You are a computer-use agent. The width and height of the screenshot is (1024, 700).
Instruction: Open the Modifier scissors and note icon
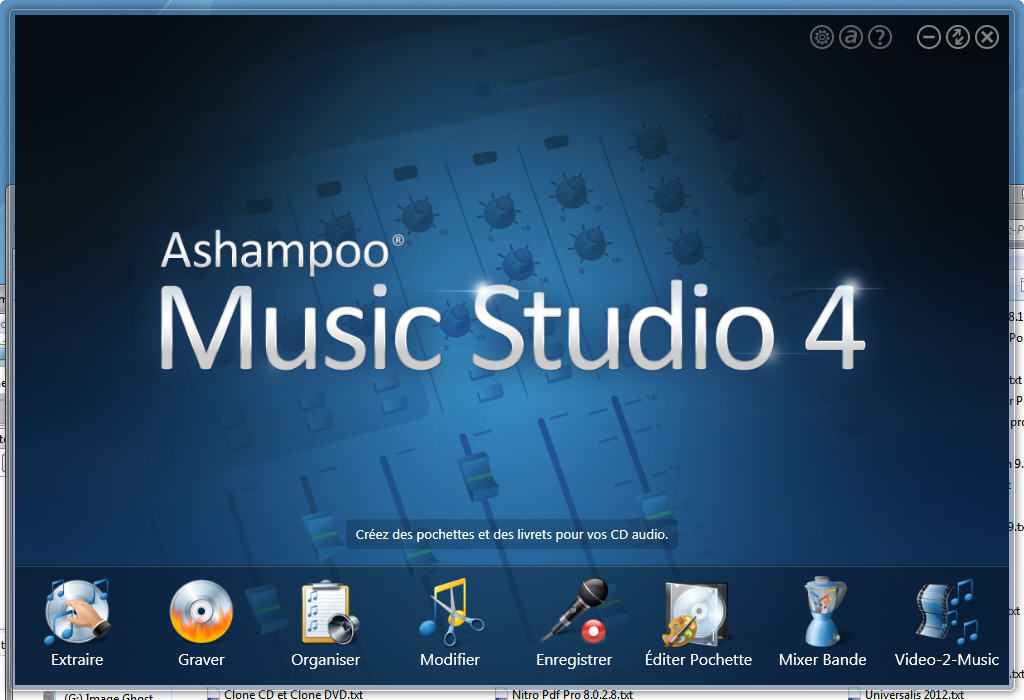450,612
